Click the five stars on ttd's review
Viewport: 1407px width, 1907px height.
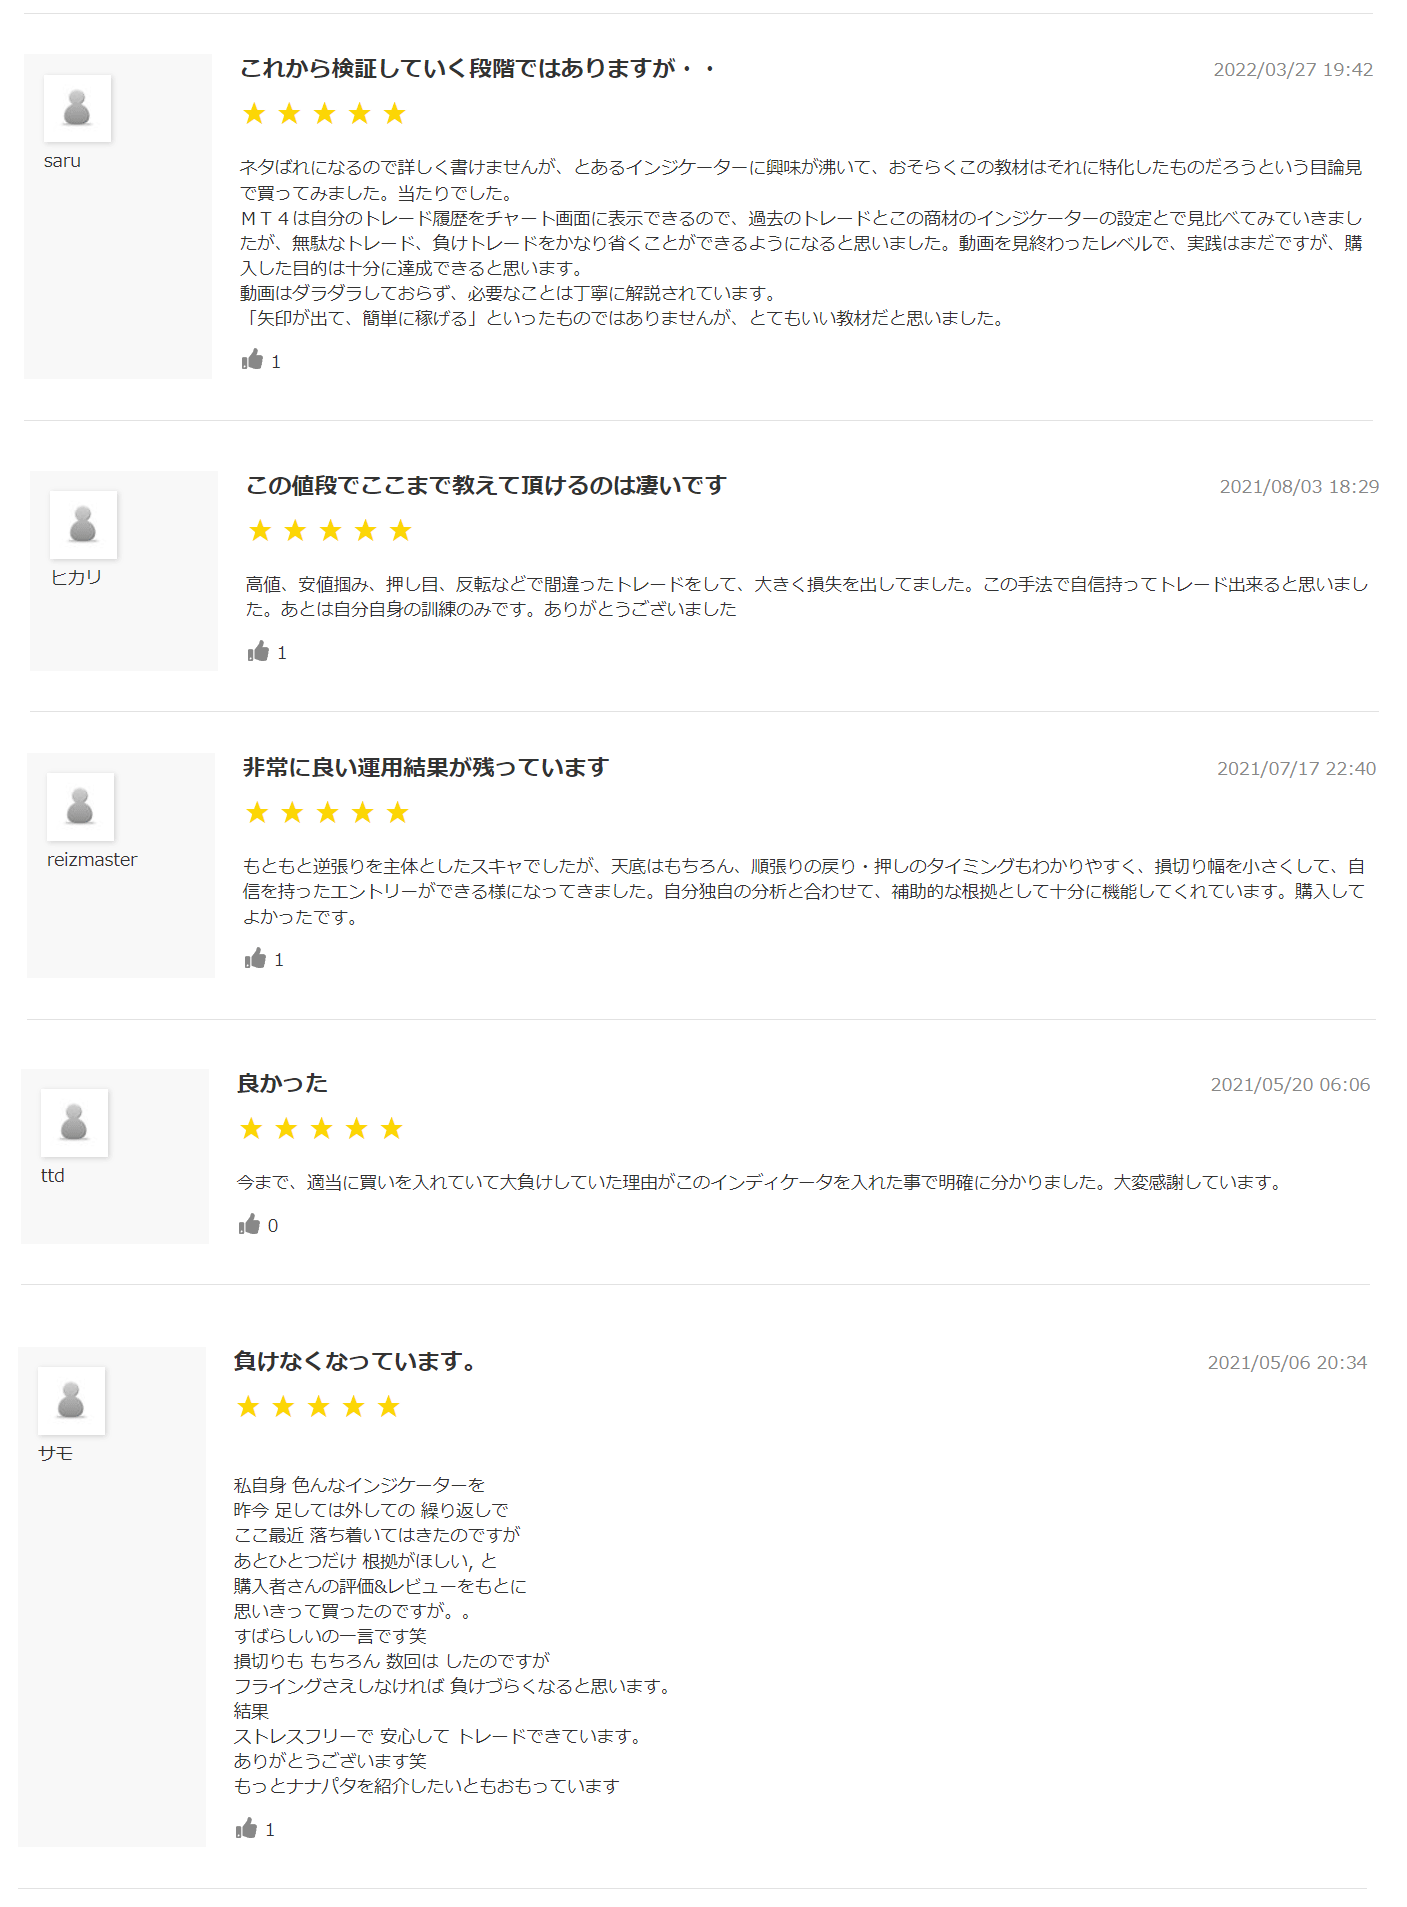click(x=321, y=1130)
